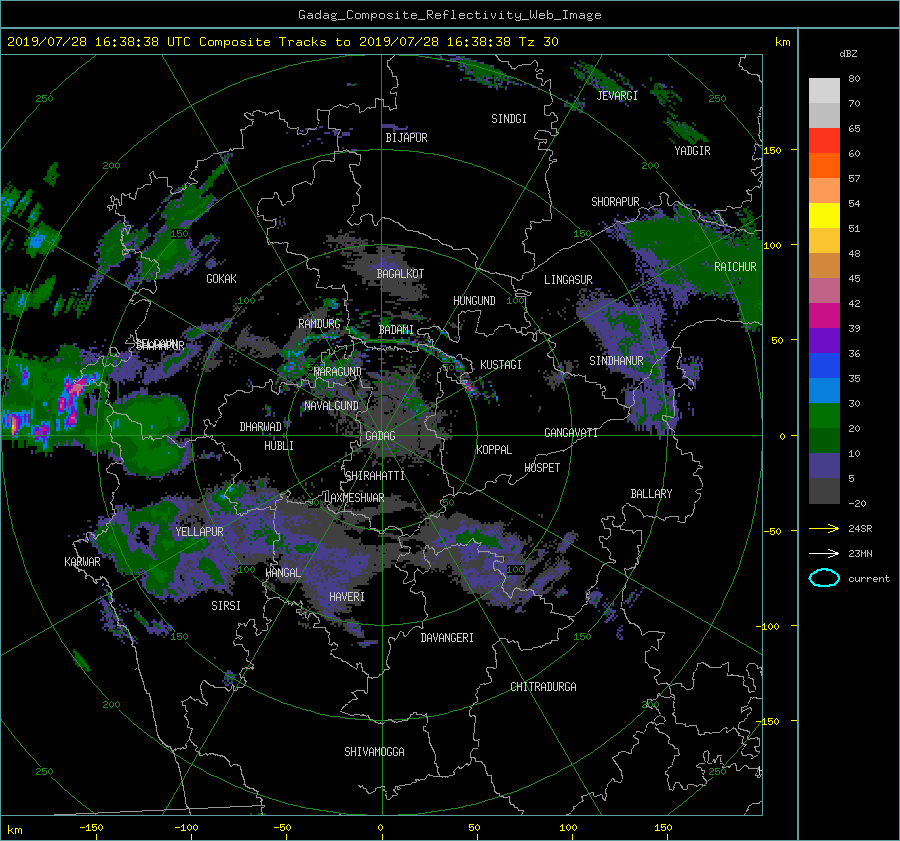Click the yellow 24SR arrow legend icon

(824, 528)
